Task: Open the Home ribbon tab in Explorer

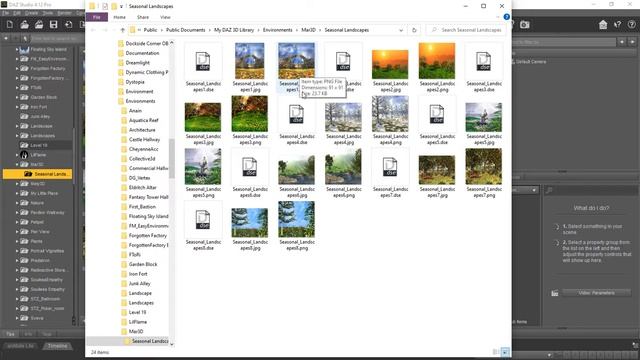Action: [x=120, y=17]
